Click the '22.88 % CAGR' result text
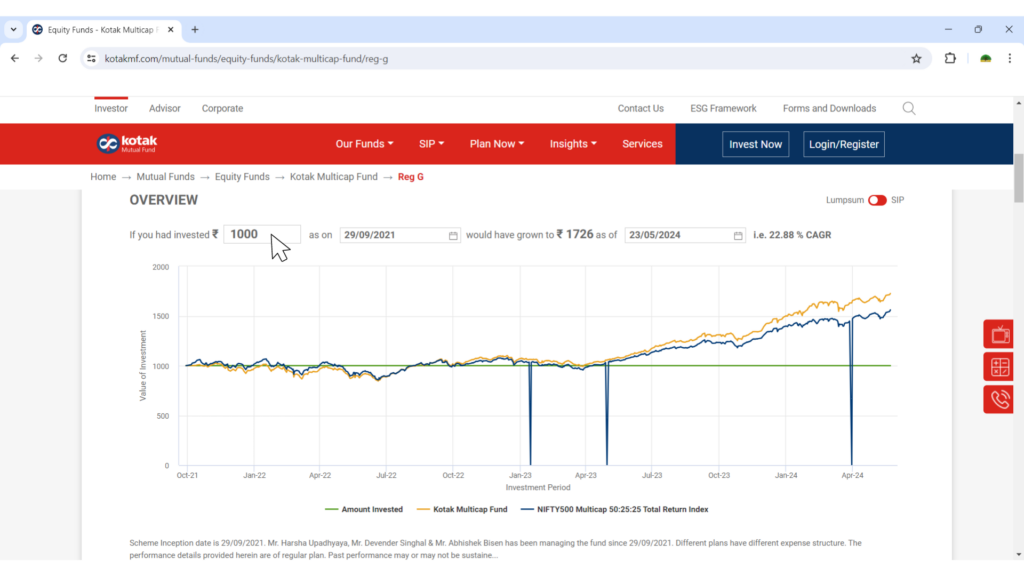The image size is (1024, 576). 800,235
